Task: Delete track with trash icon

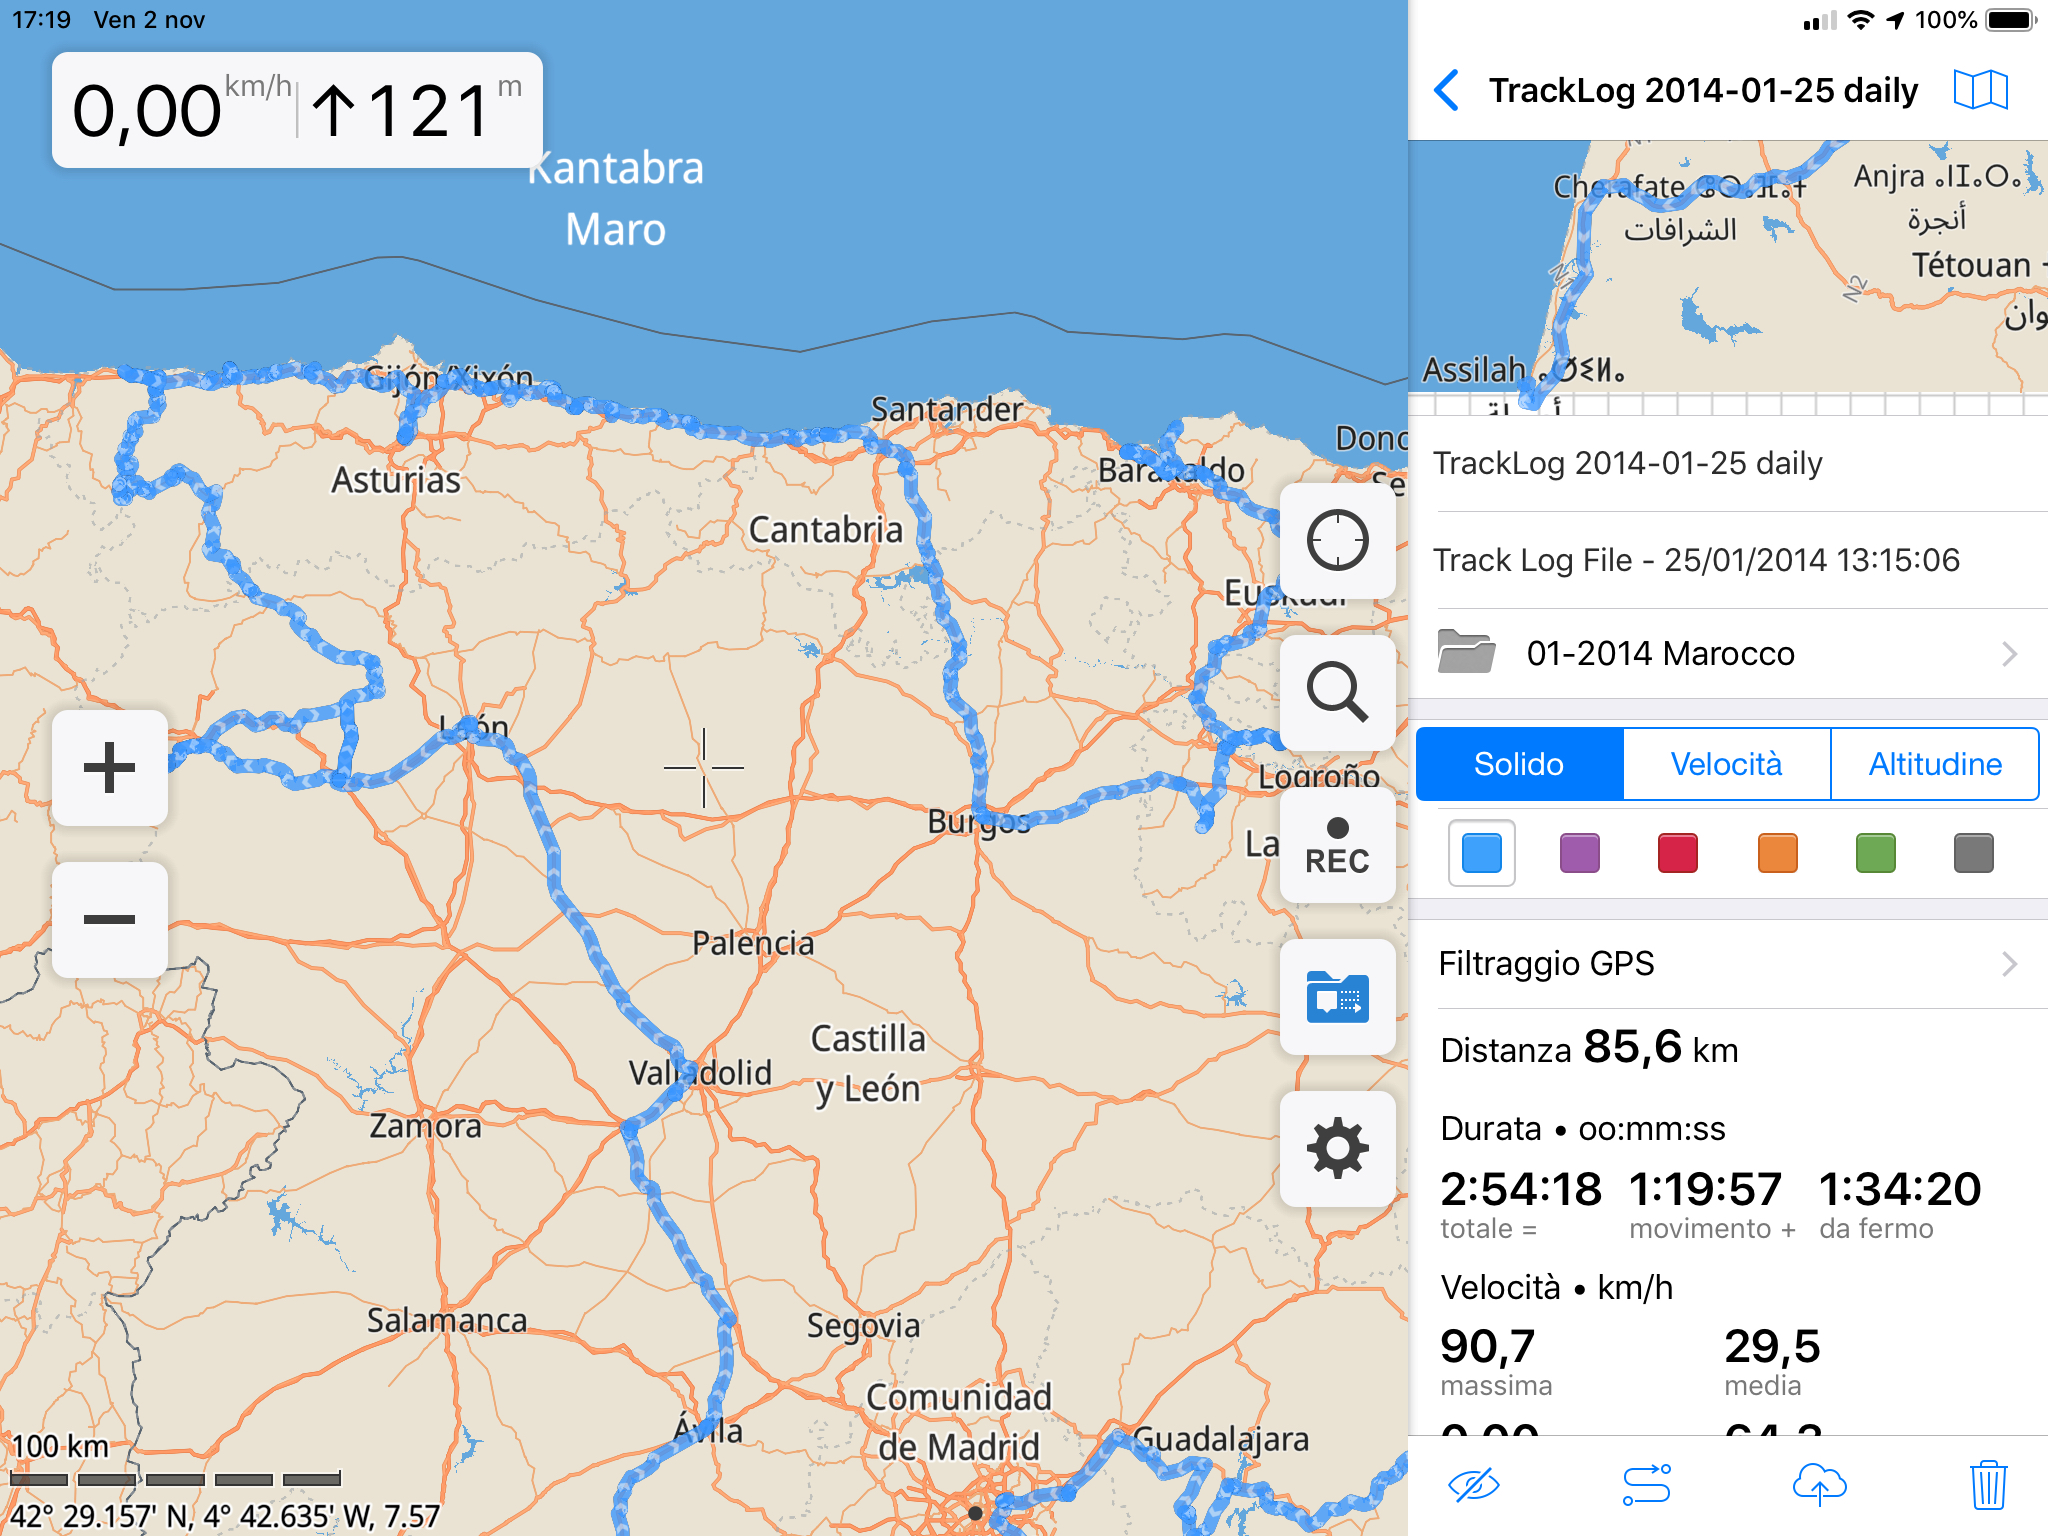Action: pyautogui.click(x=1988, y=1485)
